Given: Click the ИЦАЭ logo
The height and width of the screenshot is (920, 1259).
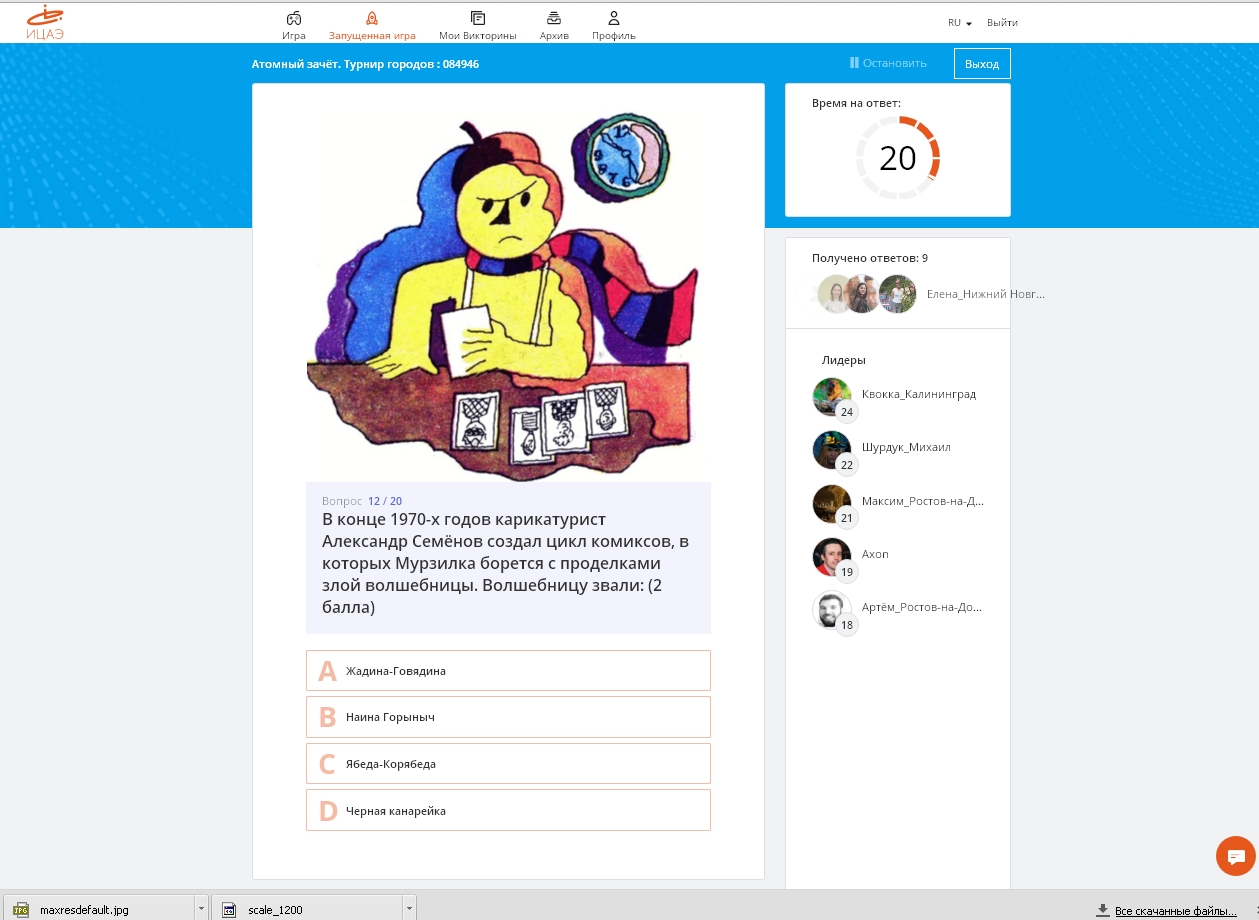Looking at the screenshot, I should (46, 22).
